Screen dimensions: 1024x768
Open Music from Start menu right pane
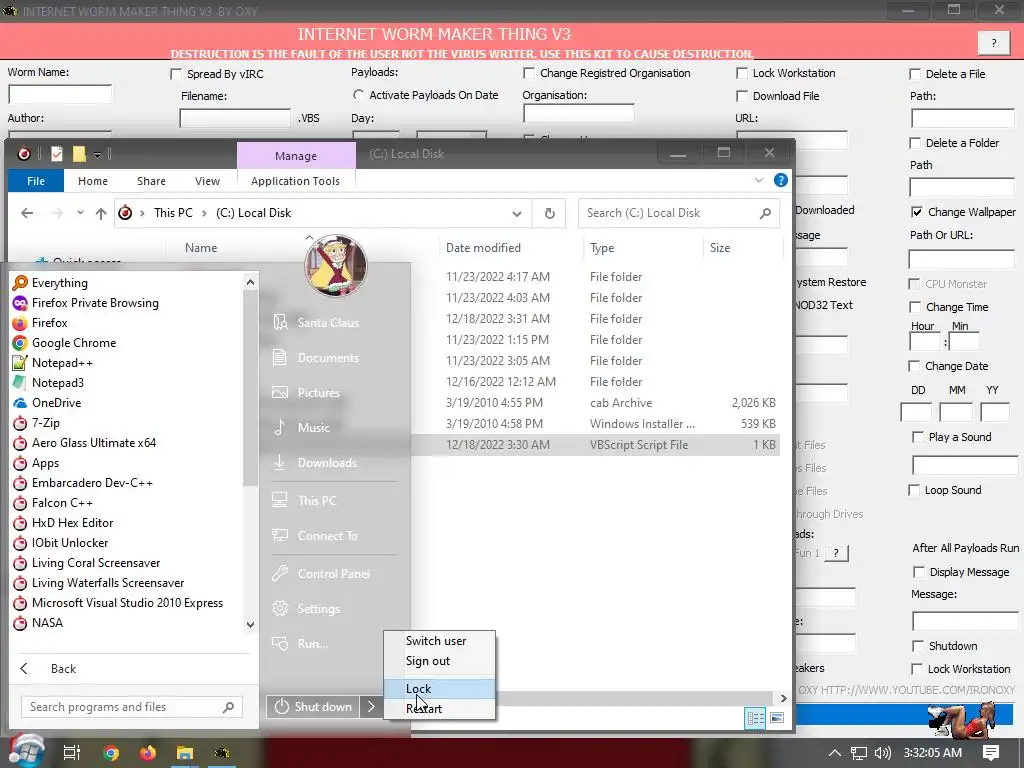tap(301, 428)
